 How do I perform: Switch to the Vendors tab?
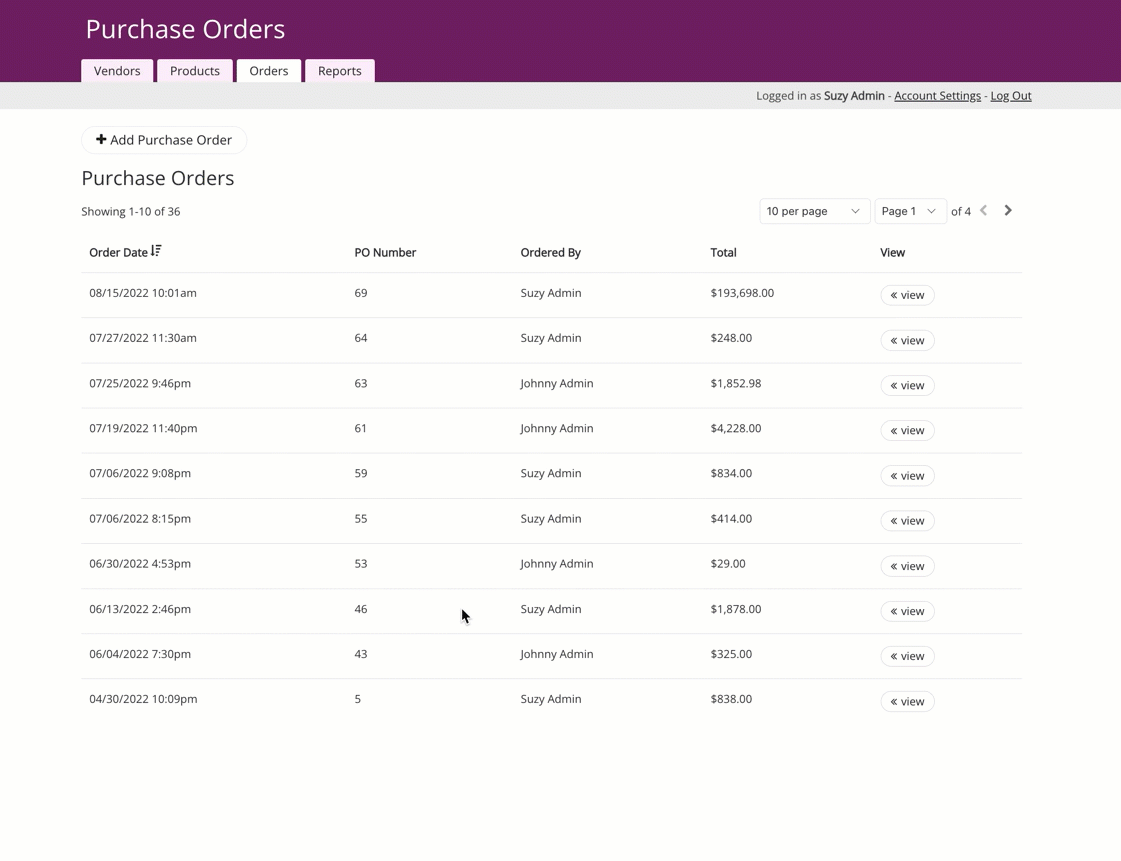point(117,71)
